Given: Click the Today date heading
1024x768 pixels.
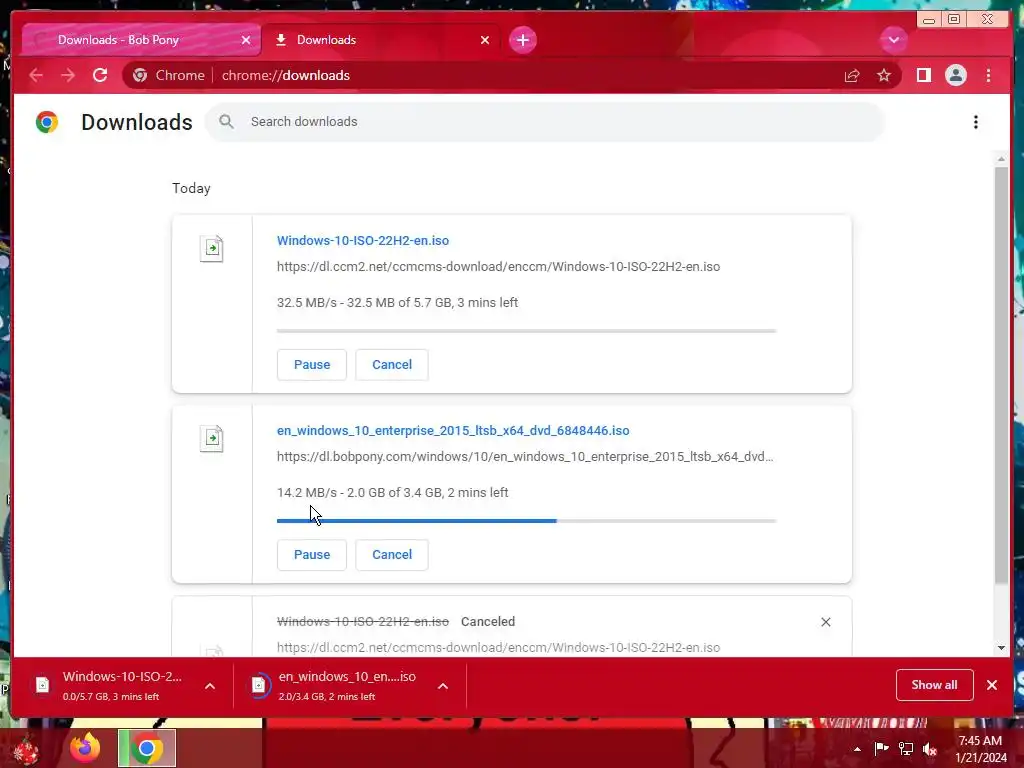Looking at the screenshot, I should pos(191,188).
